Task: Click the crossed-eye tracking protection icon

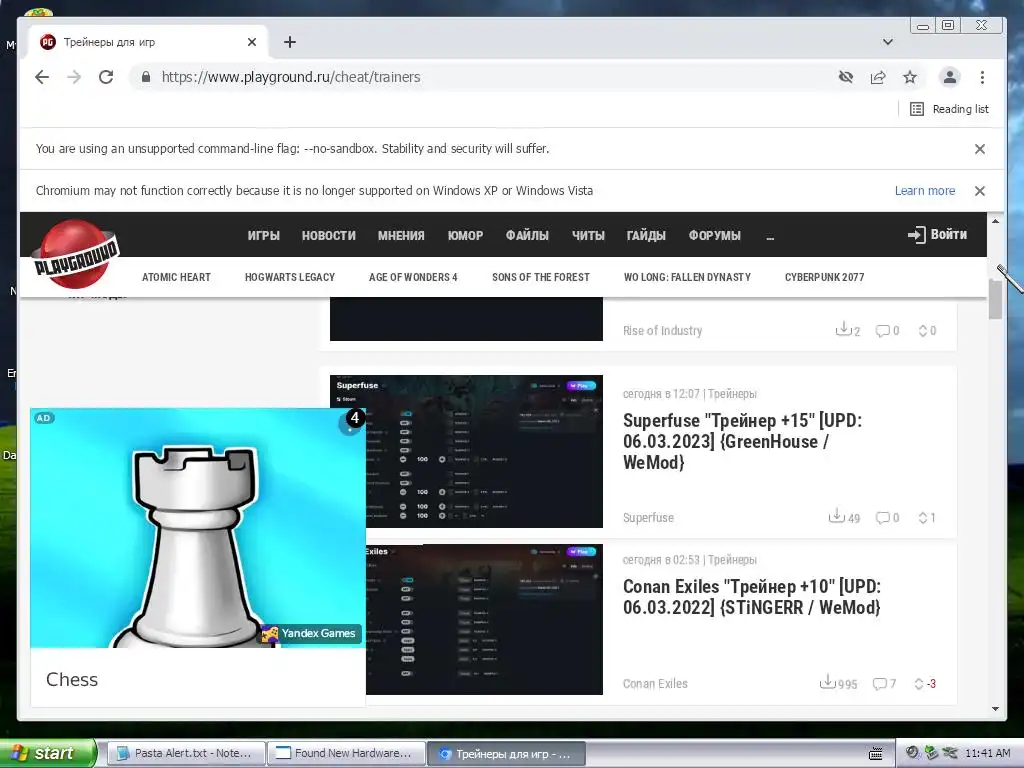Action: coord(846,77)
